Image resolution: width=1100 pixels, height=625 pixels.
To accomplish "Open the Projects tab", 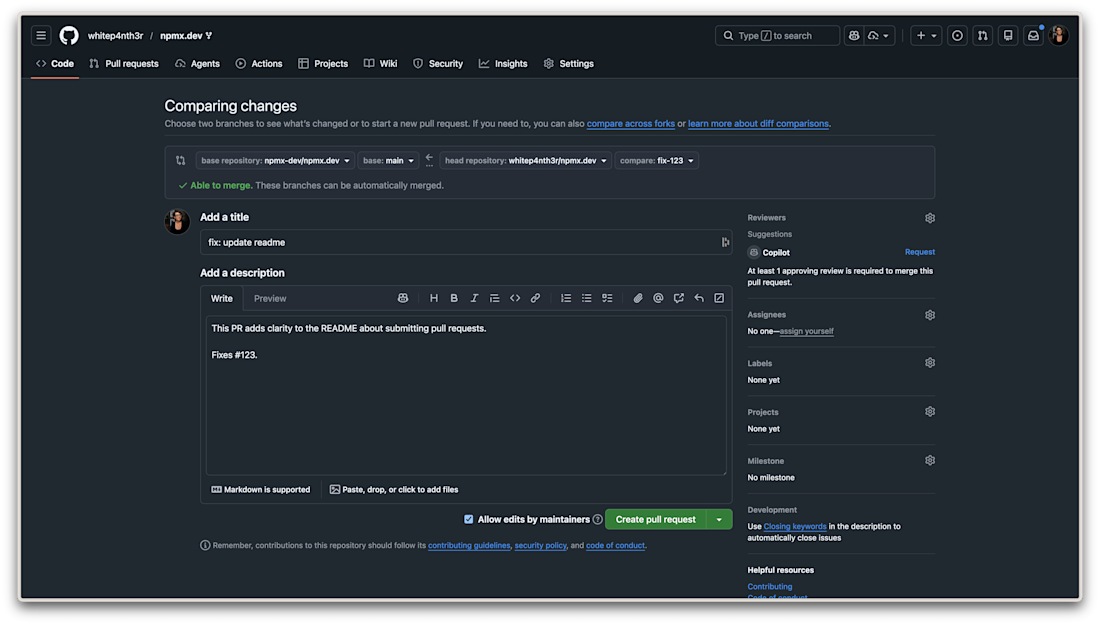I will click(323, 63).
